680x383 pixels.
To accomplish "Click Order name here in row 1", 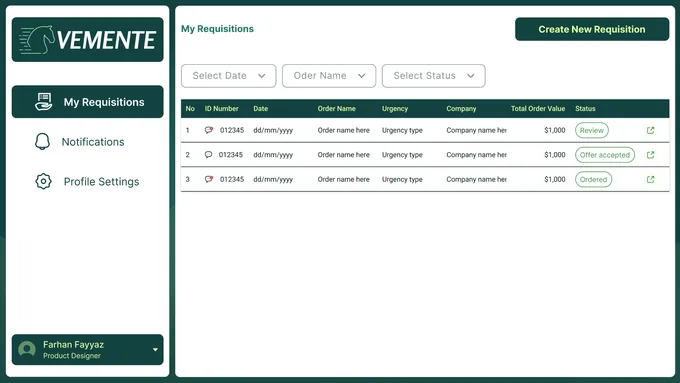I will pyautogui.click(x=343, y=130).
